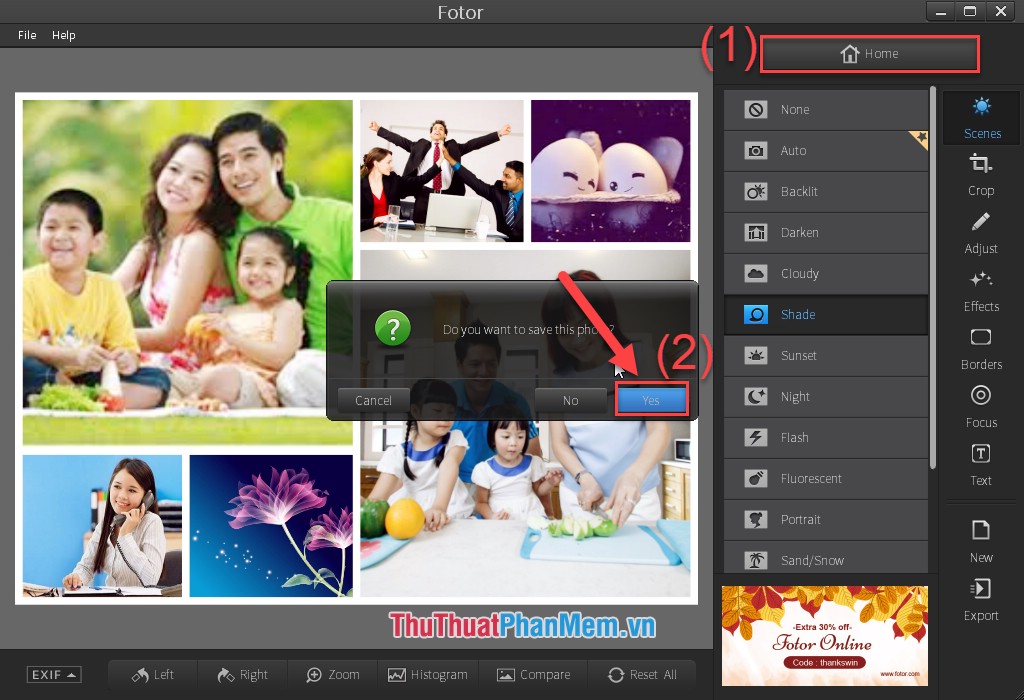The image size is (1024, 700).
Task: Open the Text tool
Action: click(981, 465)
